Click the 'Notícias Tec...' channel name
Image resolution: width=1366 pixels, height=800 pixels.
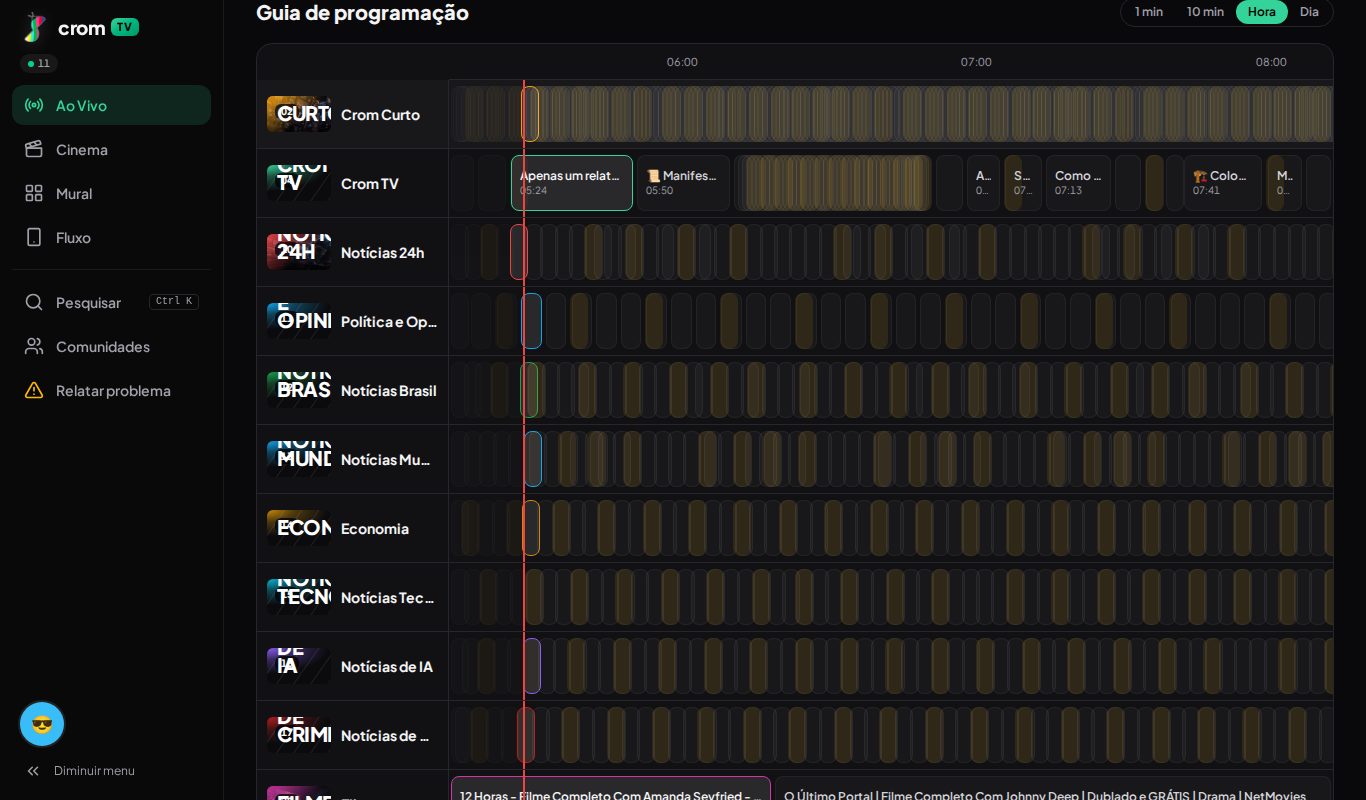(x=388, y=597)
